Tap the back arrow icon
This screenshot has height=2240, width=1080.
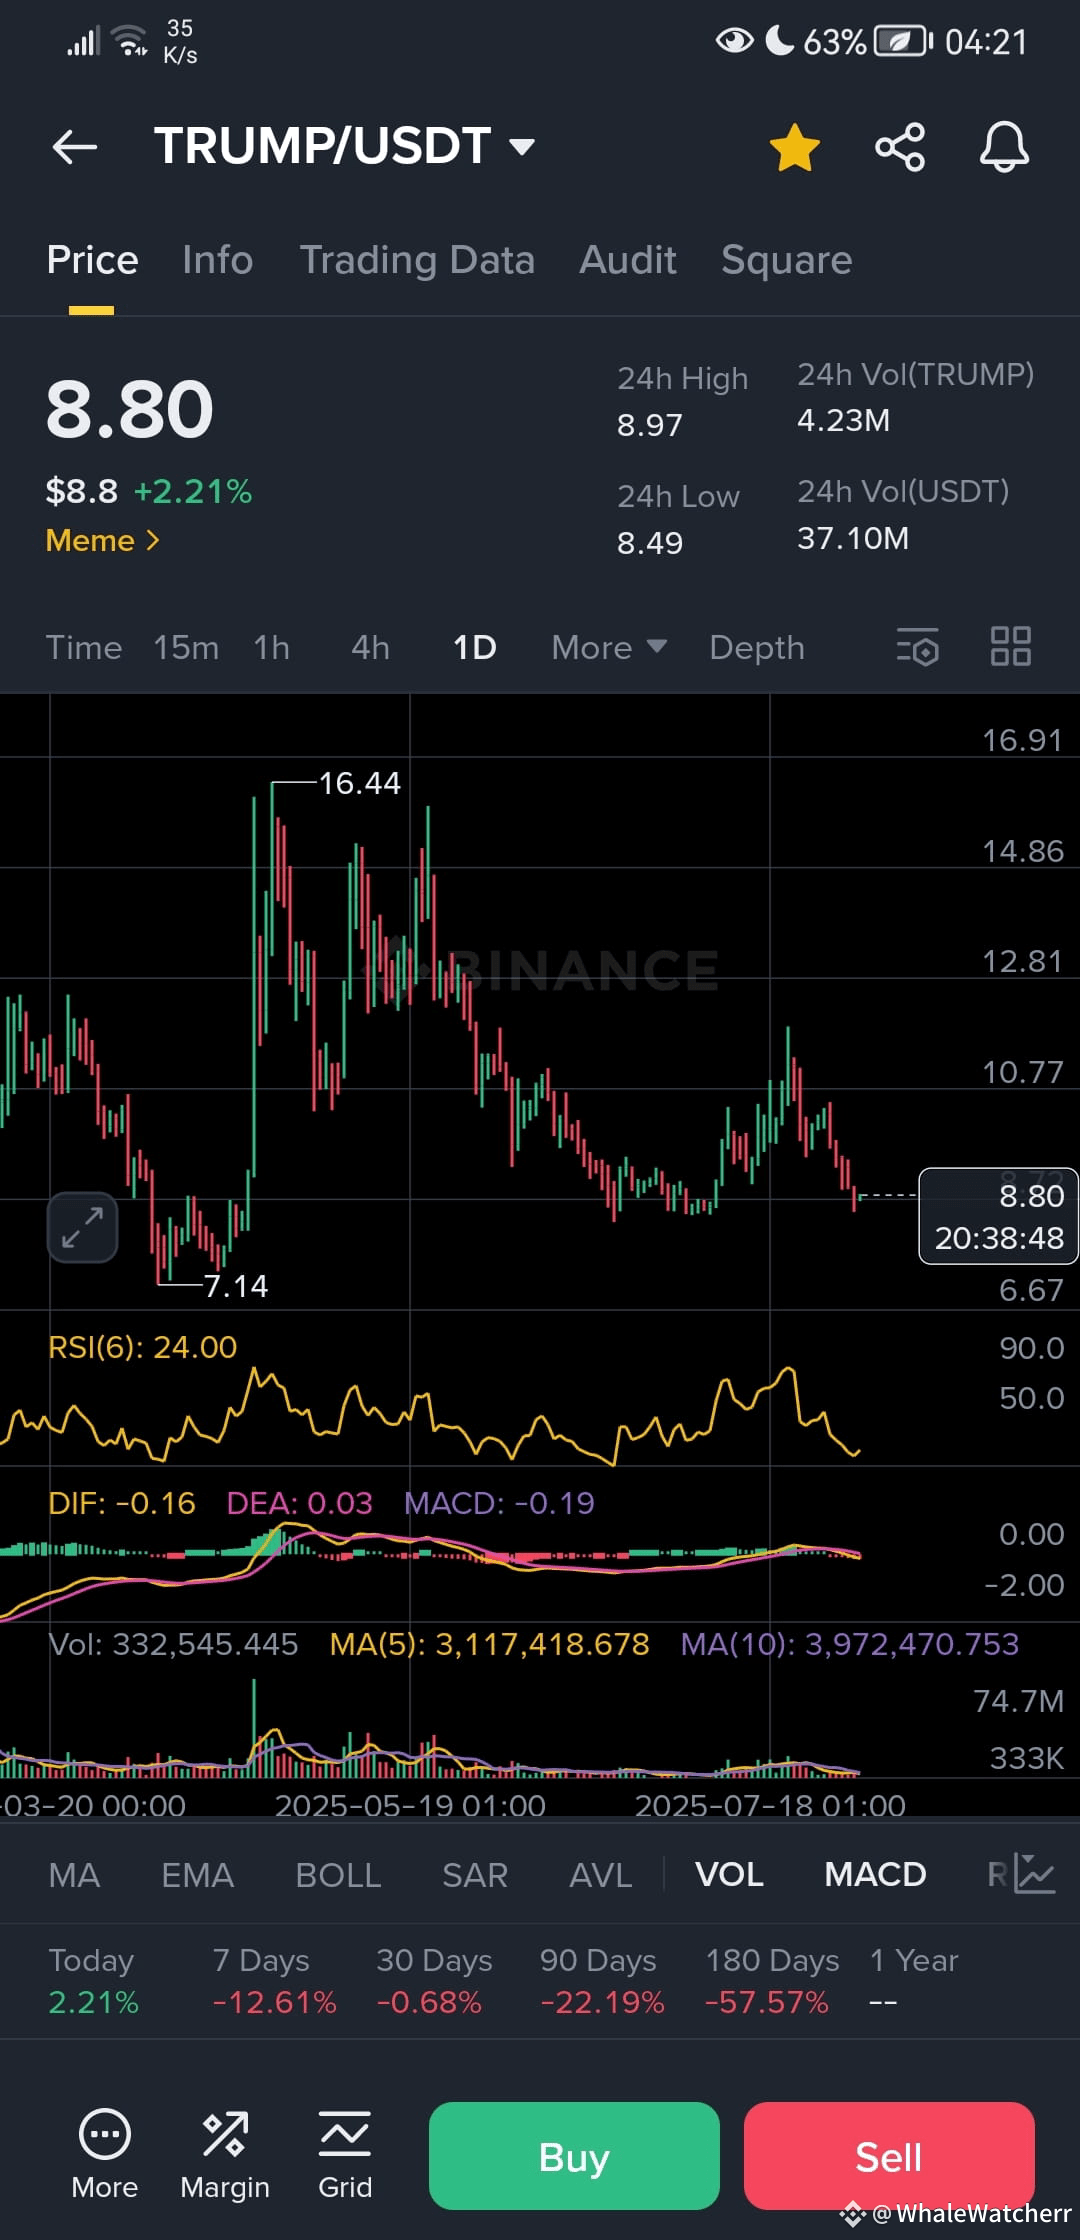click(75, 147)
